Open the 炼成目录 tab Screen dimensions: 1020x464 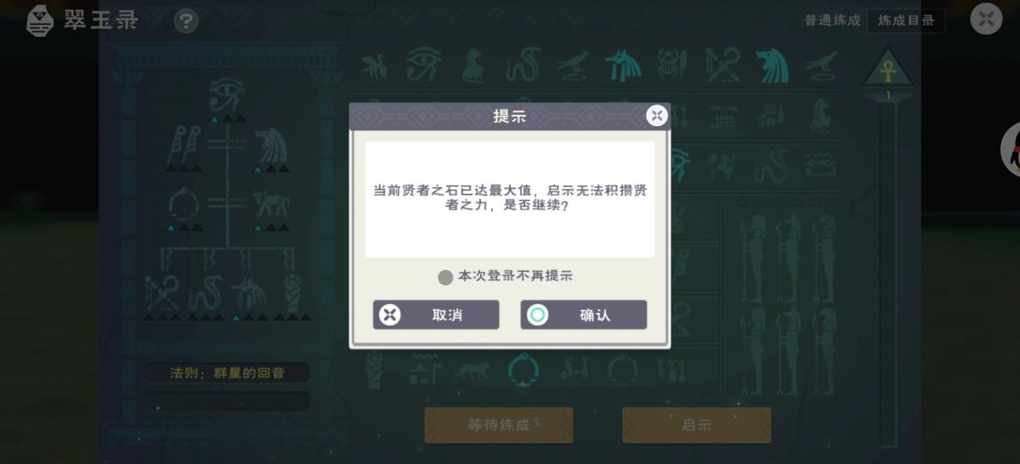click(906, 20)
